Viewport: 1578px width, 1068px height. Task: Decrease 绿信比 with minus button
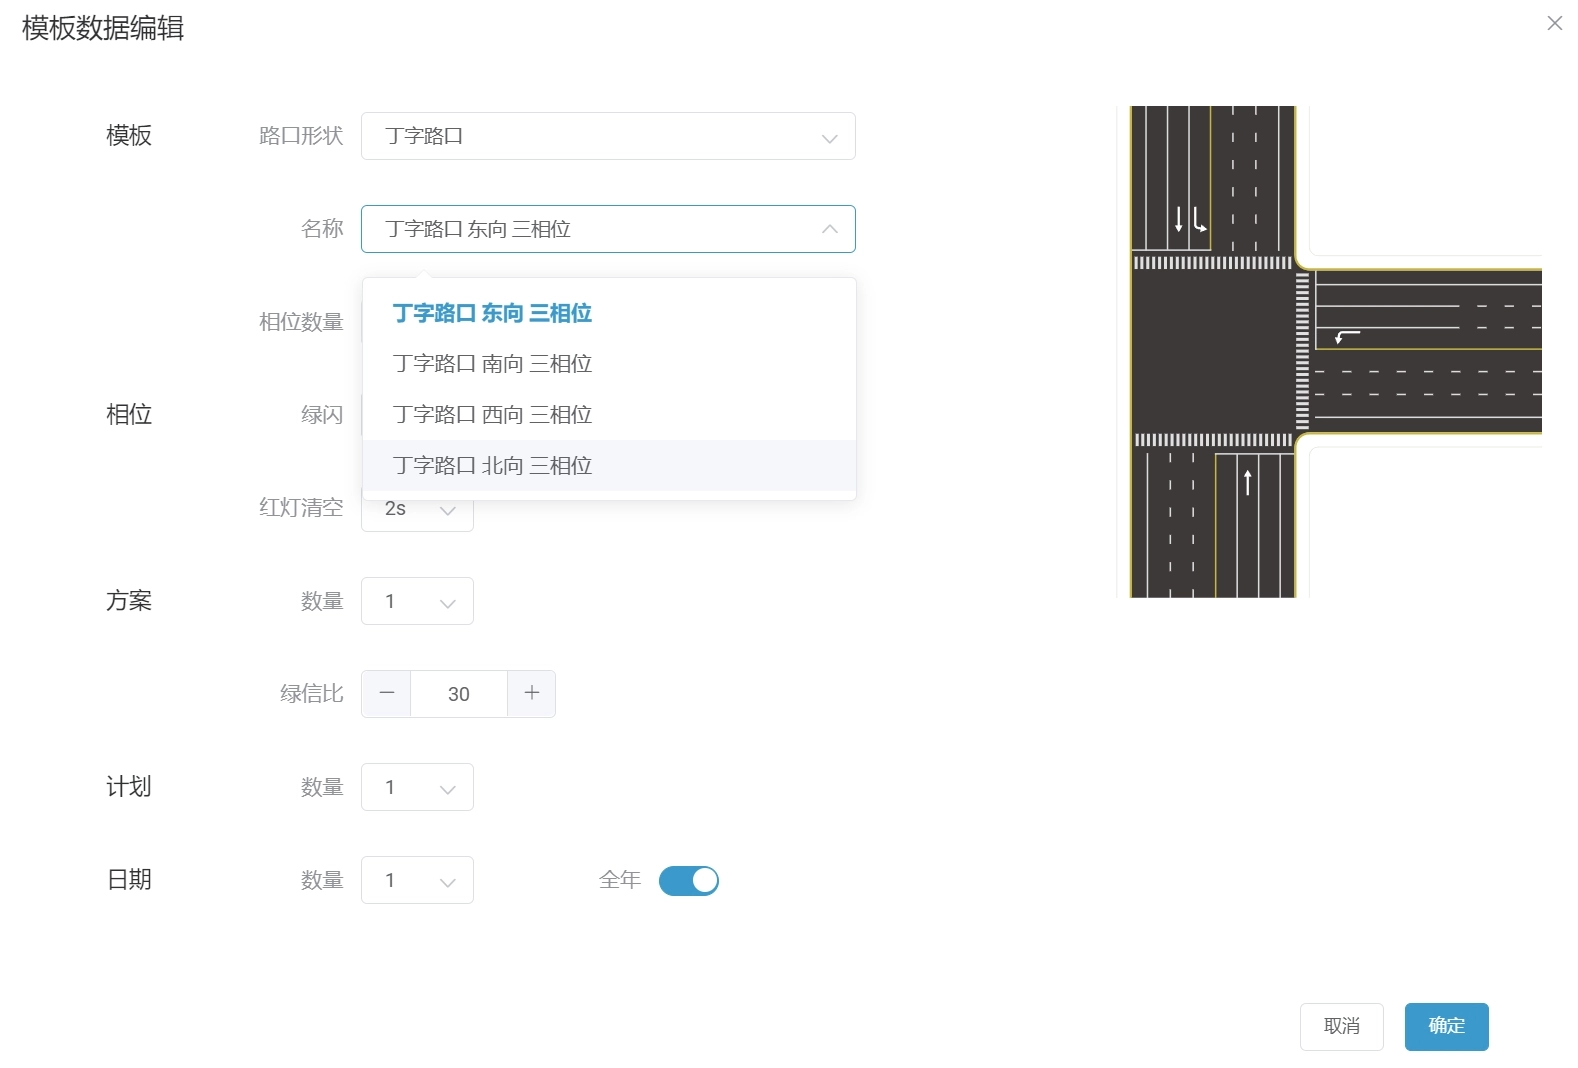coord(387,693)
